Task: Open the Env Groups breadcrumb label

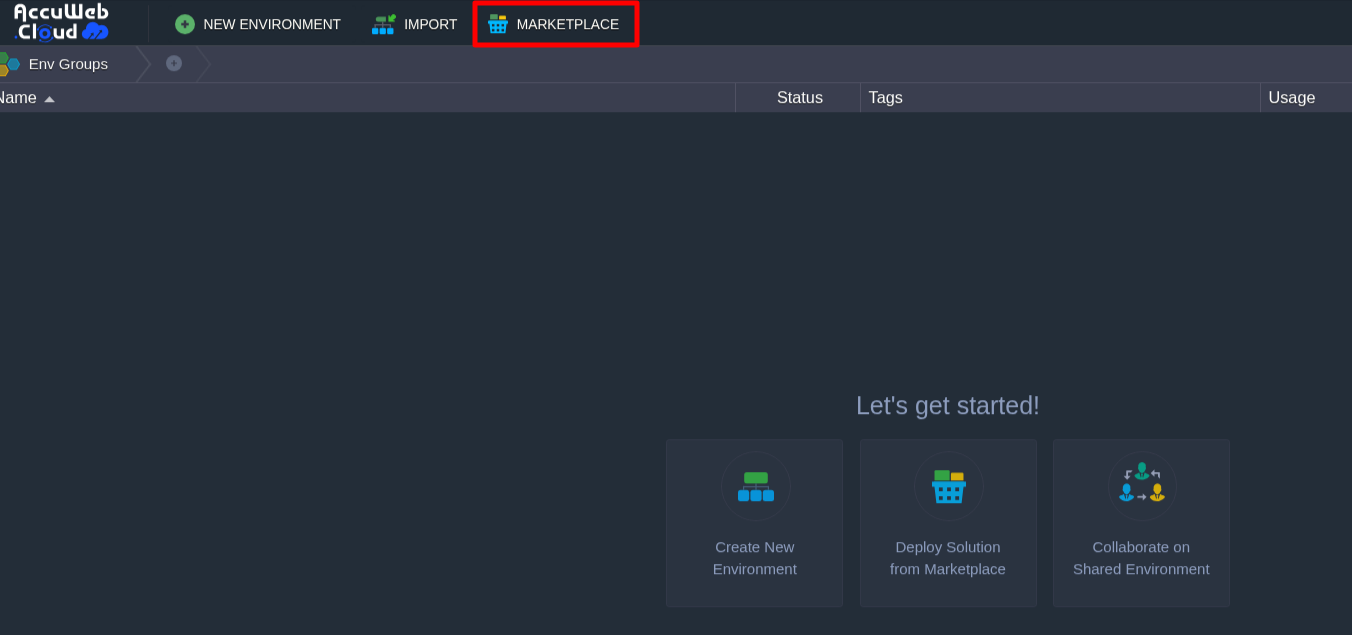Action: (68, 64)
